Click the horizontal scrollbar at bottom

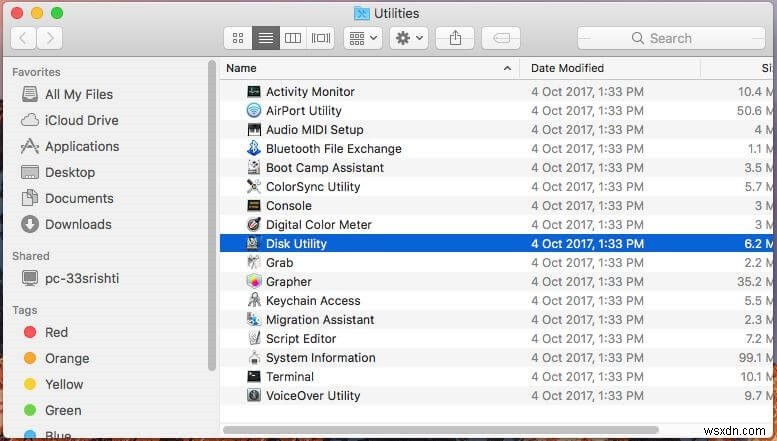(441, 430)
